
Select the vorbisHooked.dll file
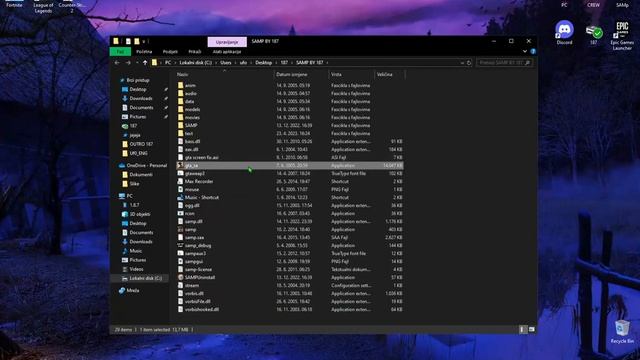290,309
